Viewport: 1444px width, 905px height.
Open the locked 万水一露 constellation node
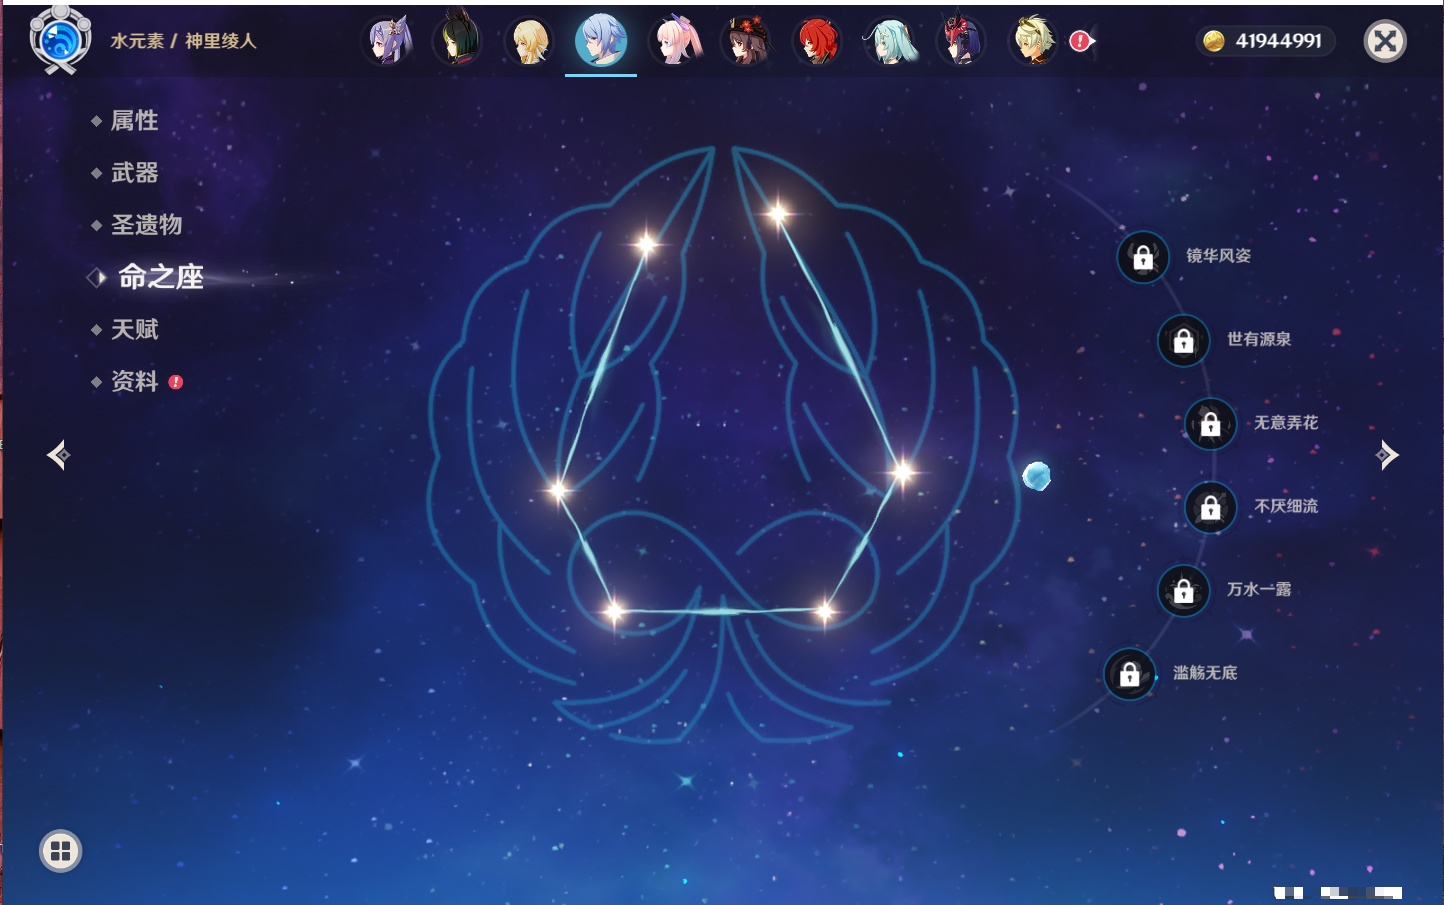coord(1183,591)
